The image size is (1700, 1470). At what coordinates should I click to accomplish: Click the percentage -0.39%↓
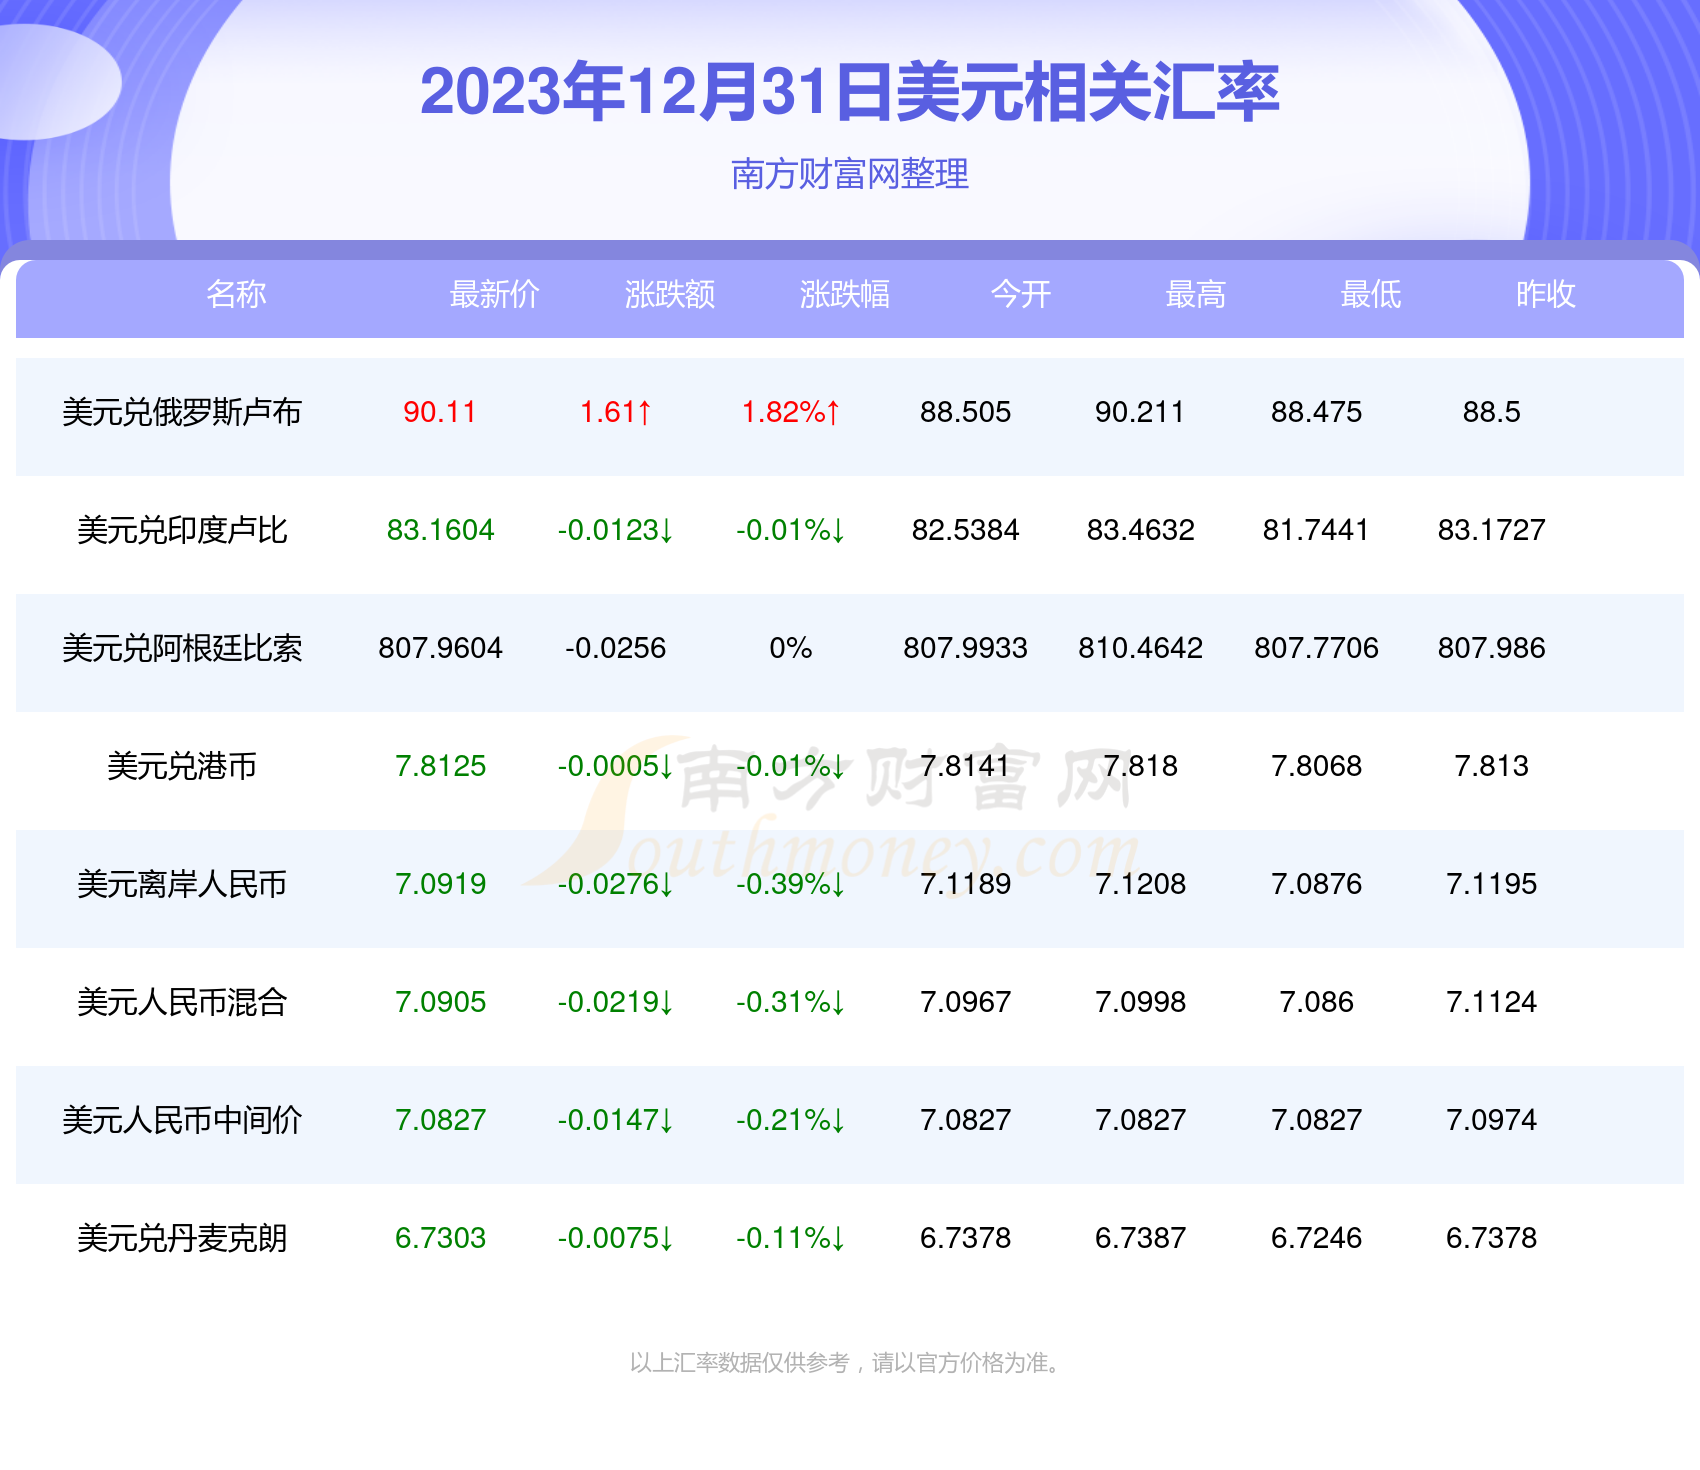[791, 884]
